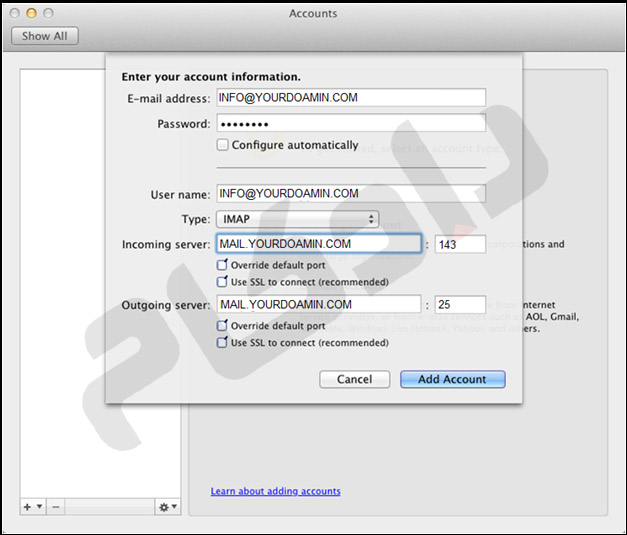Click the plus add account icon
The height and width of the screenshot is (535, 627).
(26, 507)
